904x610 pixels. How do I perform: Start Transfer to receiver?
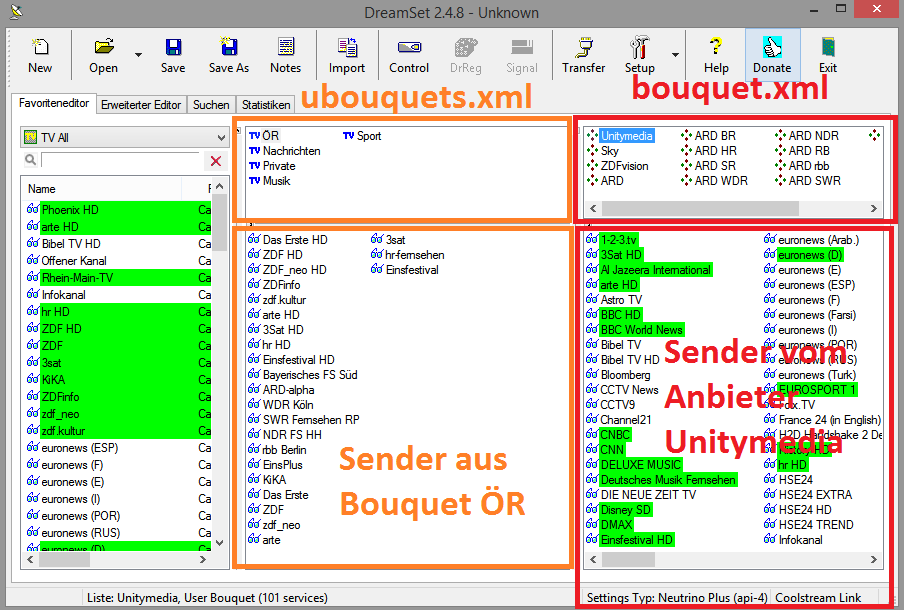pos(583,54)
